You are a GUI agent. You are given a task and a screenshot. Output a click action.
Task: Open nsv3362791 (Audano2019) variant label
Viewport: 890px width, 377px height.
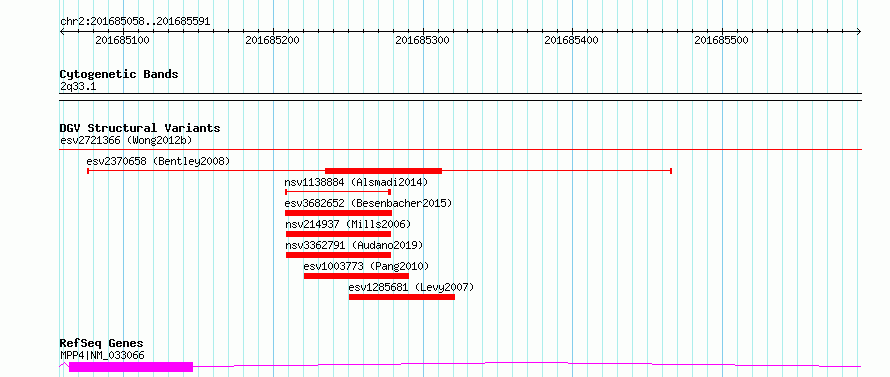354,245
